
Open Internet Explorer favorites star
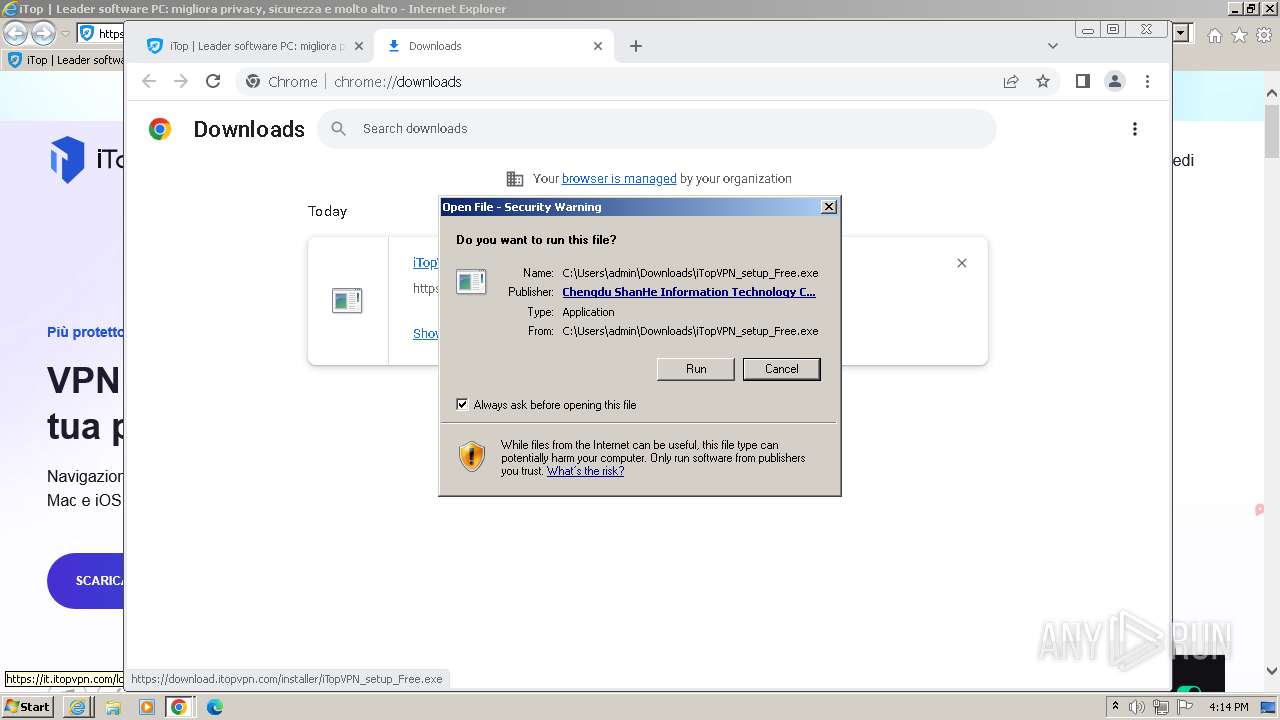click(x=1239, y=35)
